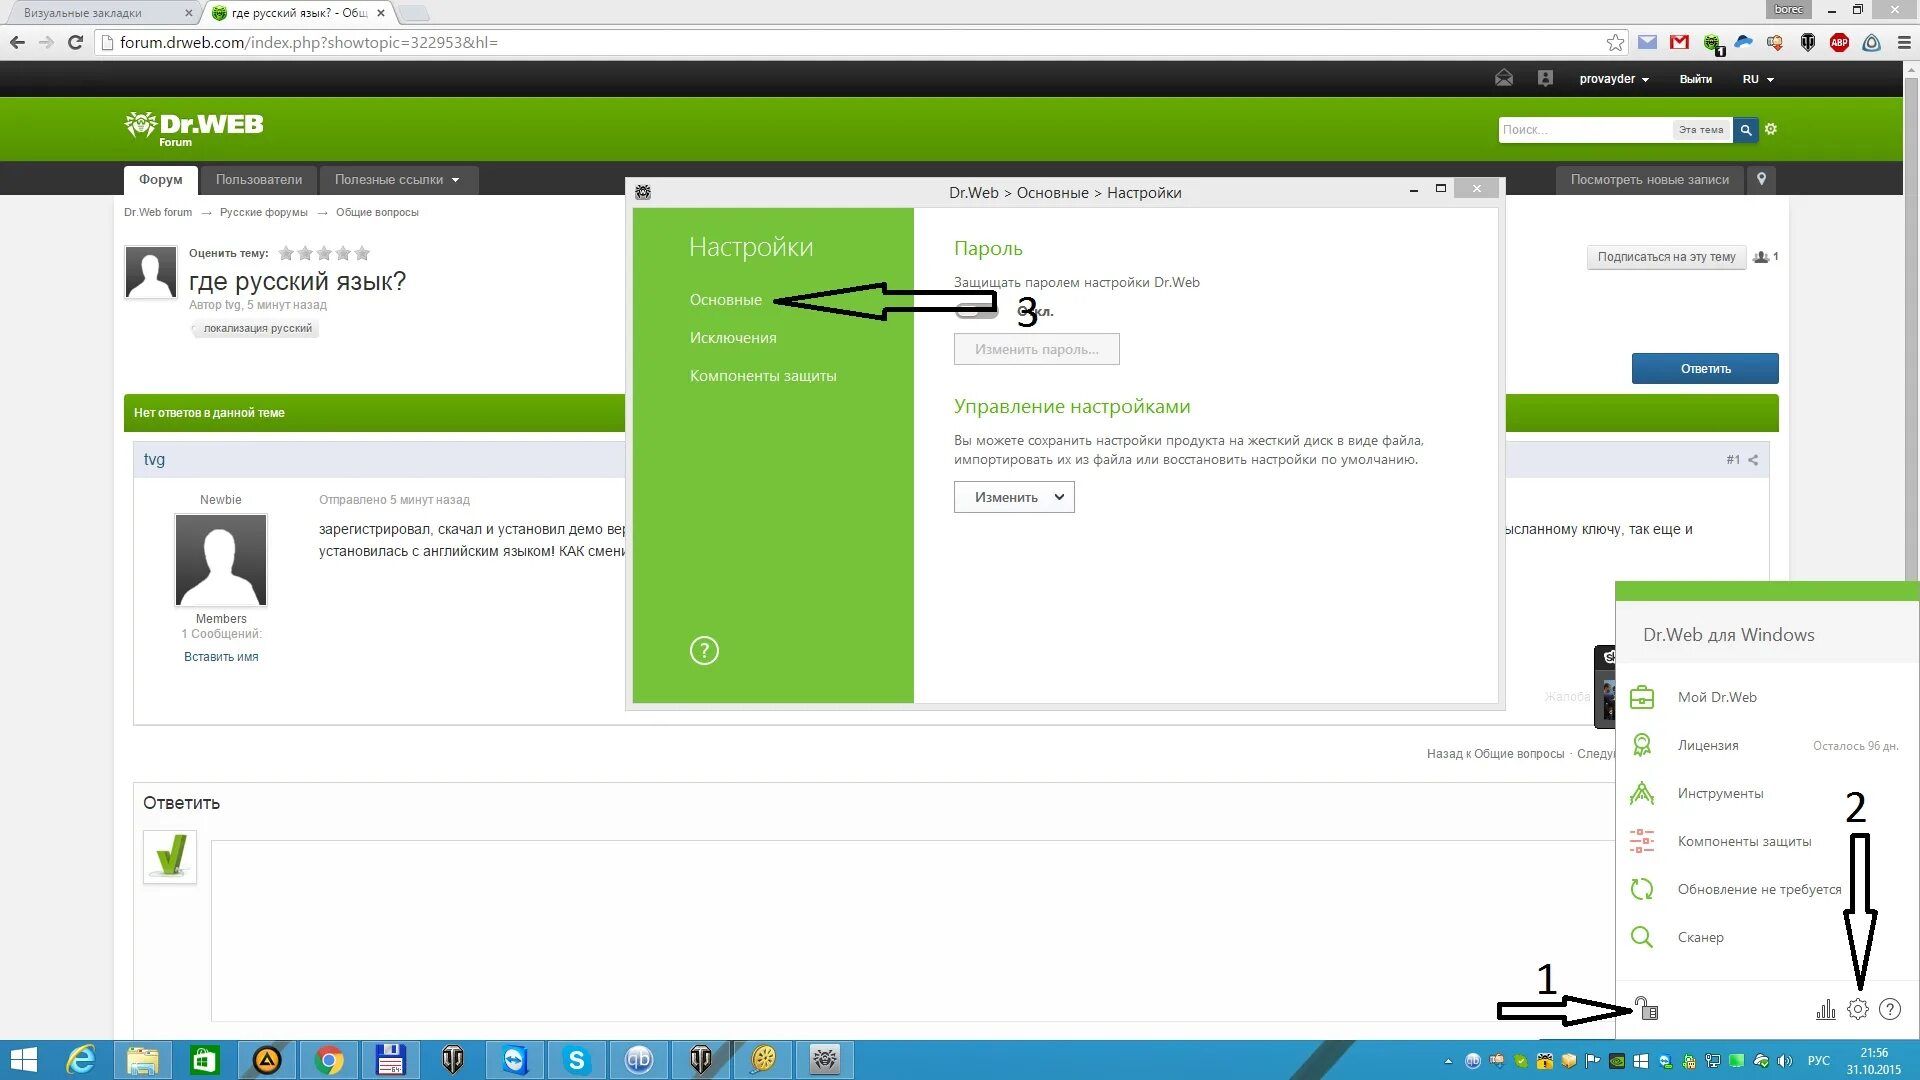This screenshot has width=1920, height=1080.
Task: Click Изменить пароль button
Action: [1036, 349]
